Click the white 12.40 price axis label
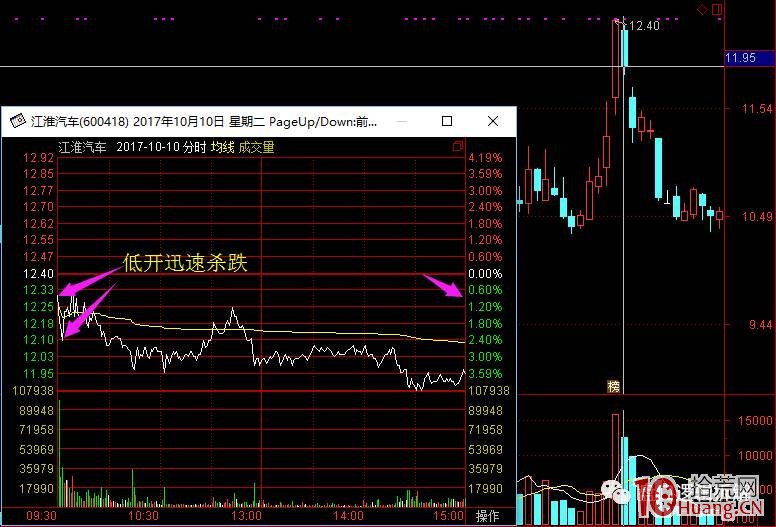Image resolution: width=776 pixels, height=527 pixels. [39, 274]
